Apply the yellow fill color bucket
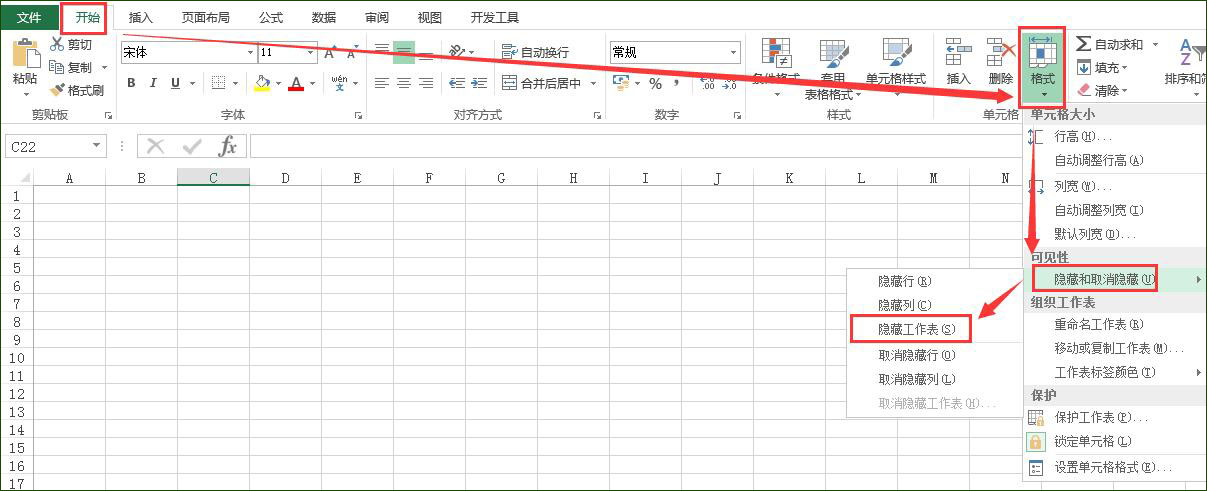 coord(262,83)
